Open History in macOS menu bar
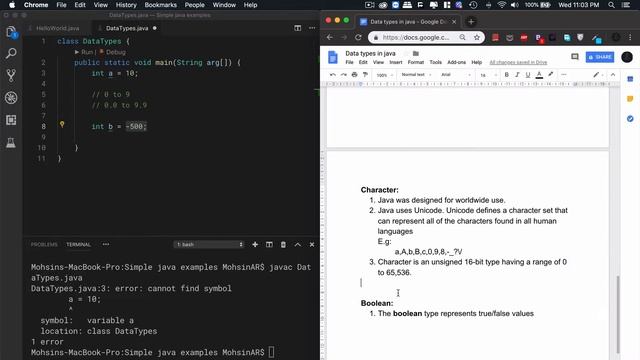The image size is (640, 360). [126, 5]
